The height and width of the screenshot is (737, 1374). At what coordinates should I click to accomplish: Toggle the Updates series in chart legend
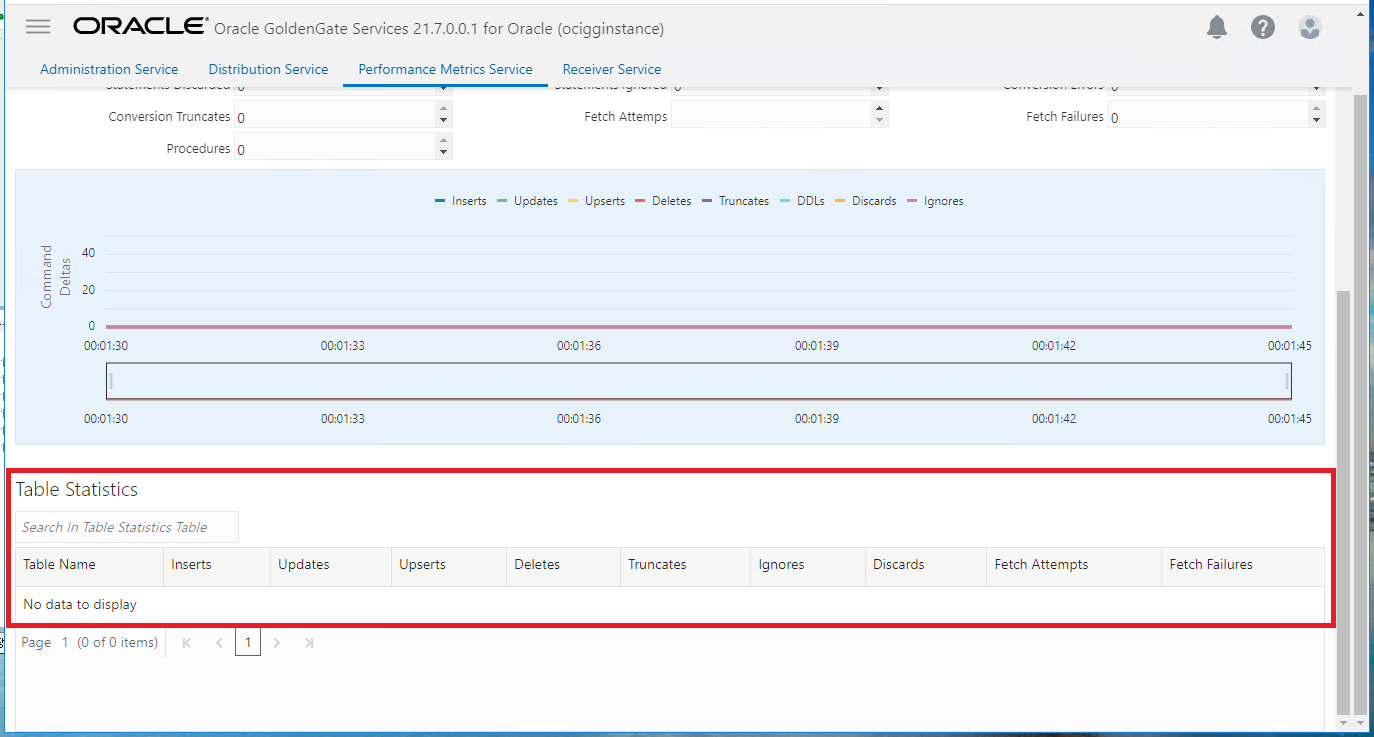coord(527,201)
